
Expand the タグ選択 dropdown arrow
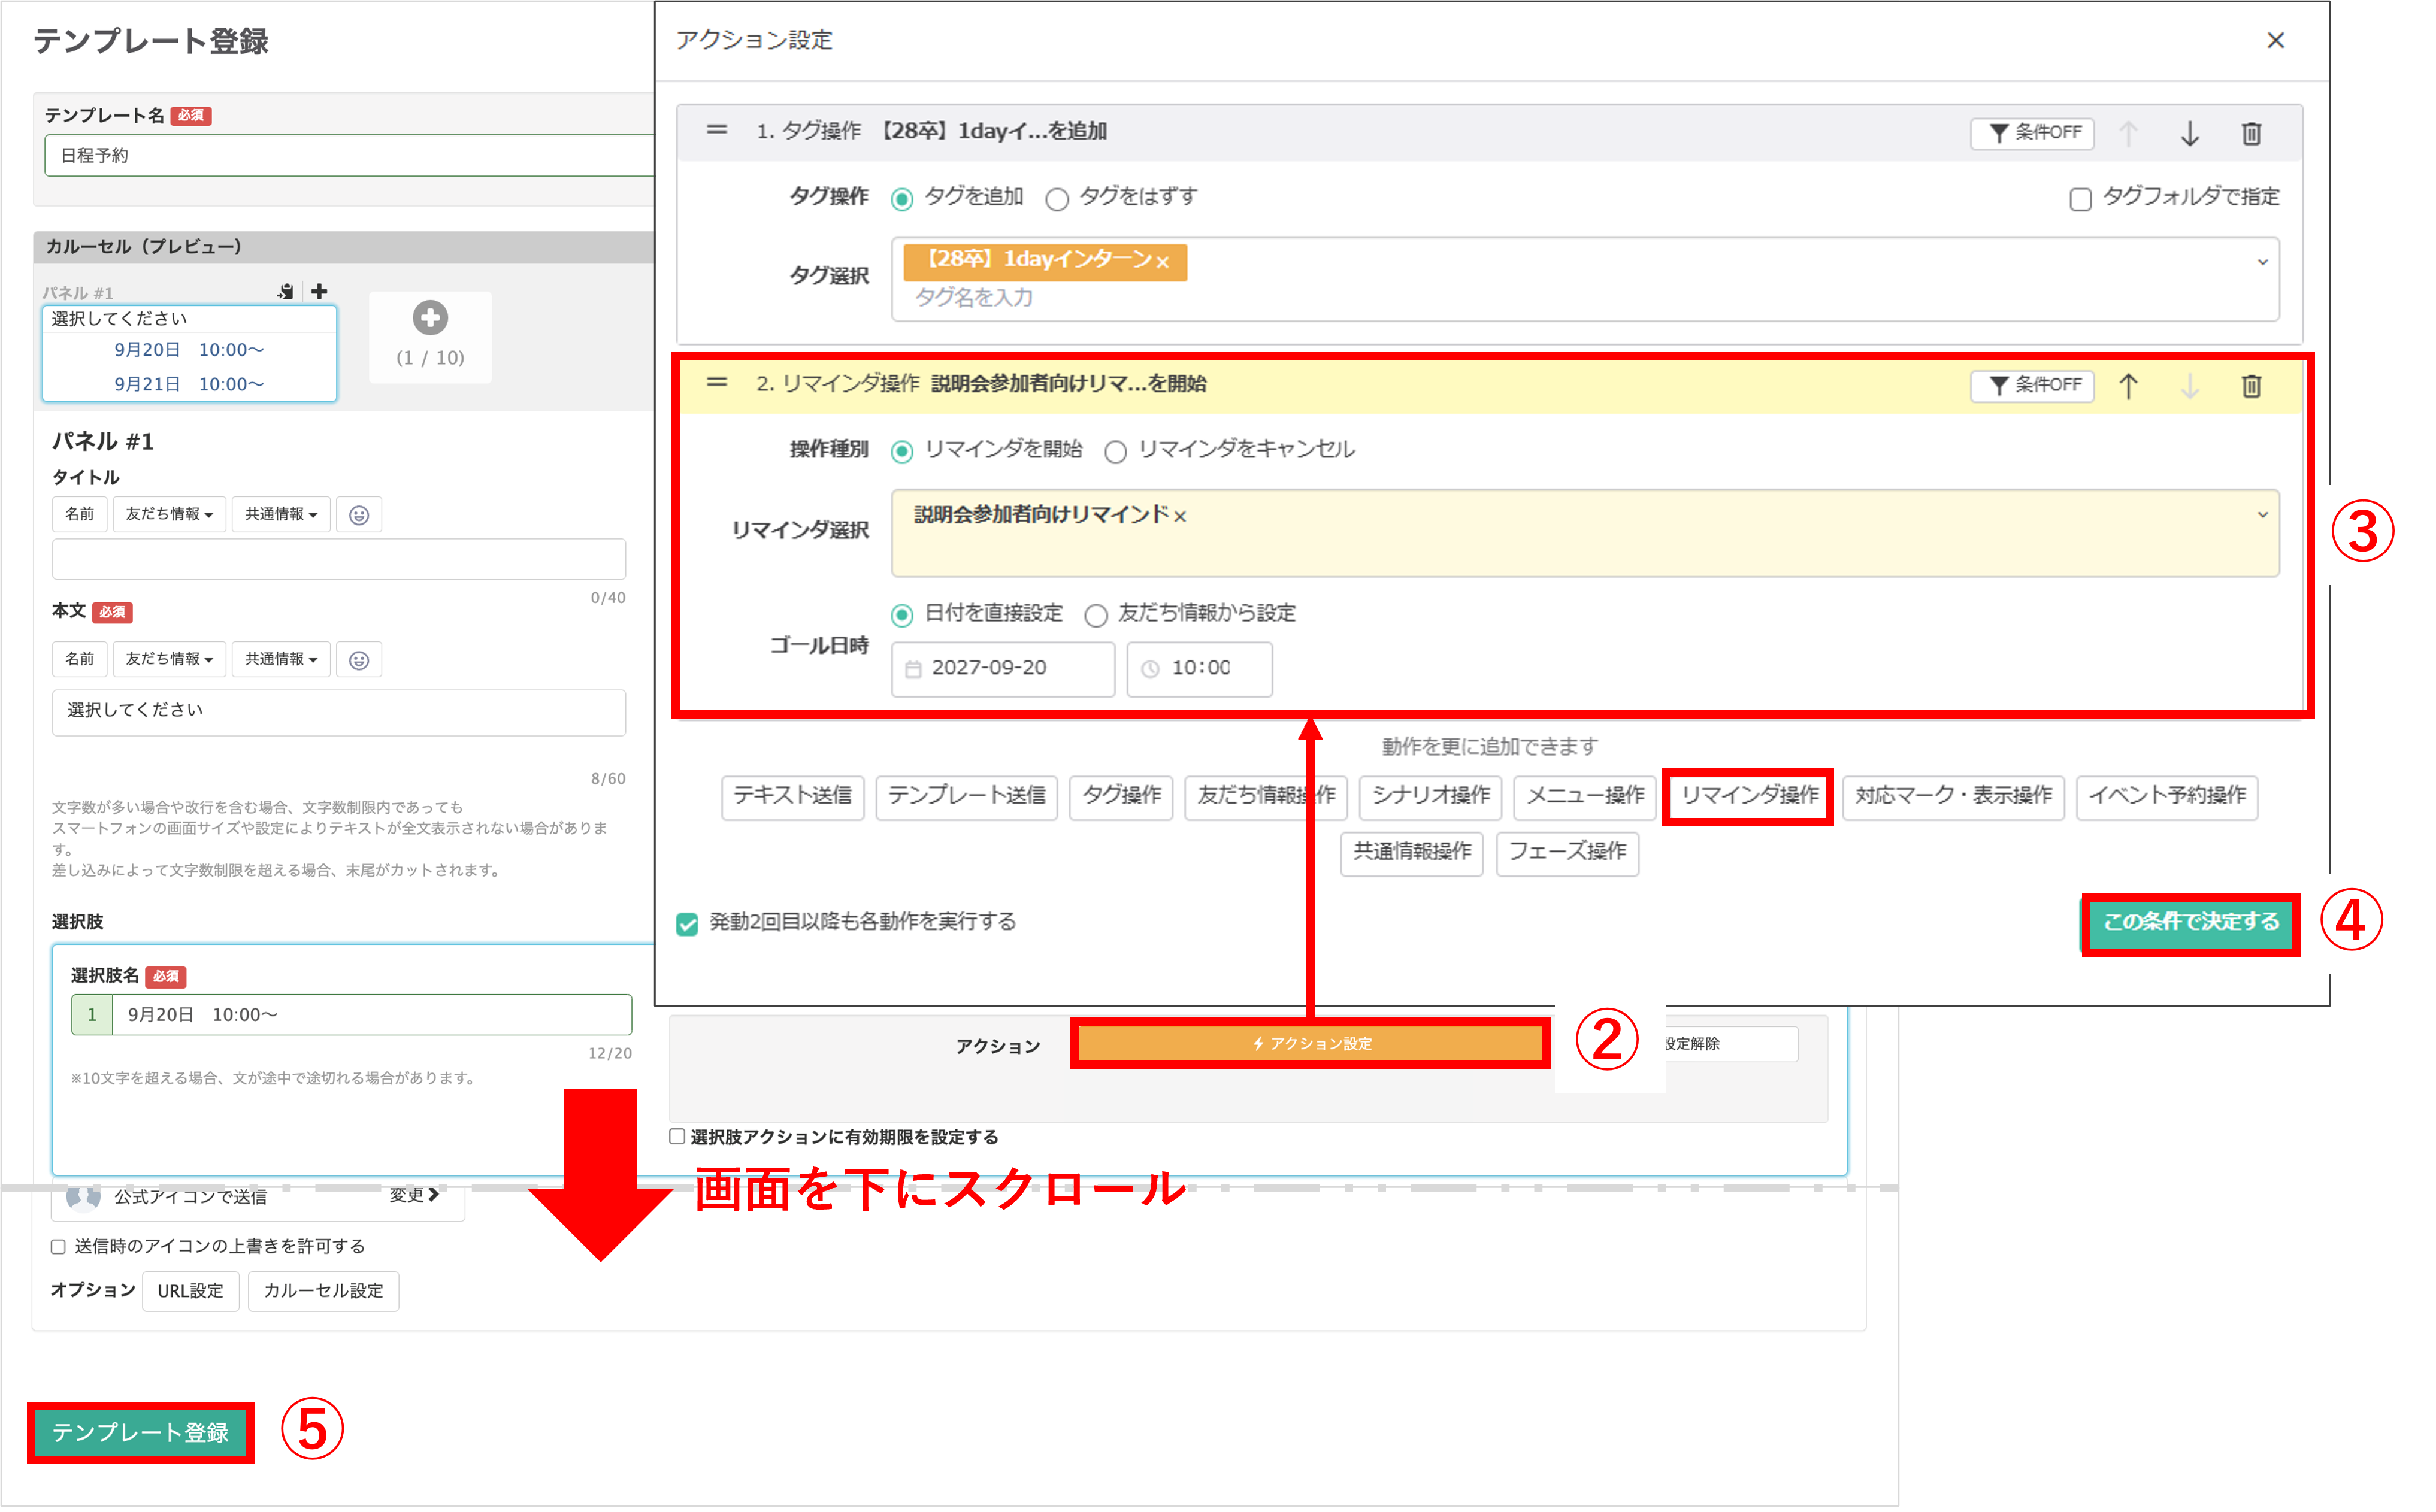point(2262,262)
